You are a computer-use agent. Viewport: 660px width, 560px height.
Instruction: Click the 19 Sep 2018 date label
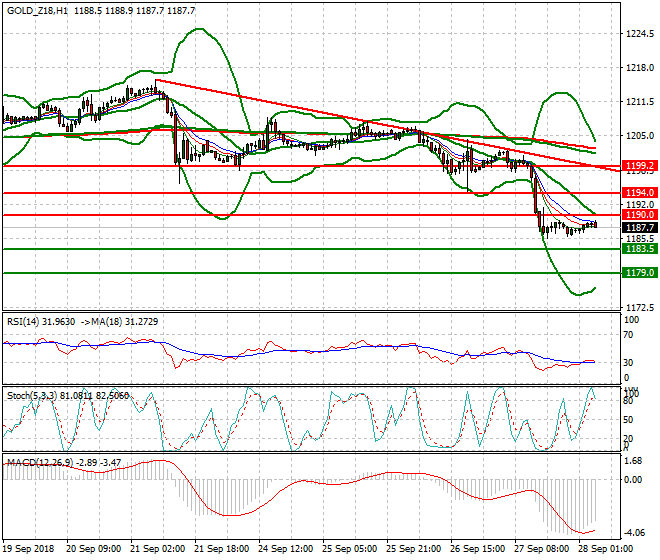tap(30, 550)
